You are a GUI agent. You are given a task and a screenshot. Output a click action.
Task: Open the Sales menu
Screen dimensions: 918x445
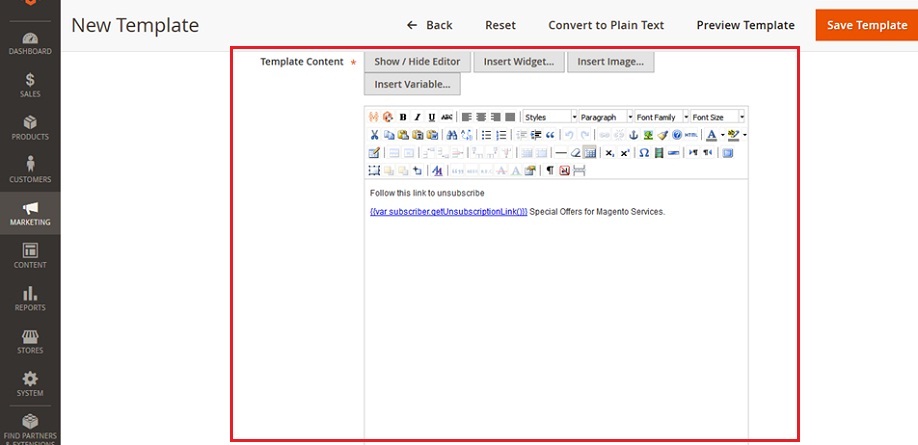[30, 85]
